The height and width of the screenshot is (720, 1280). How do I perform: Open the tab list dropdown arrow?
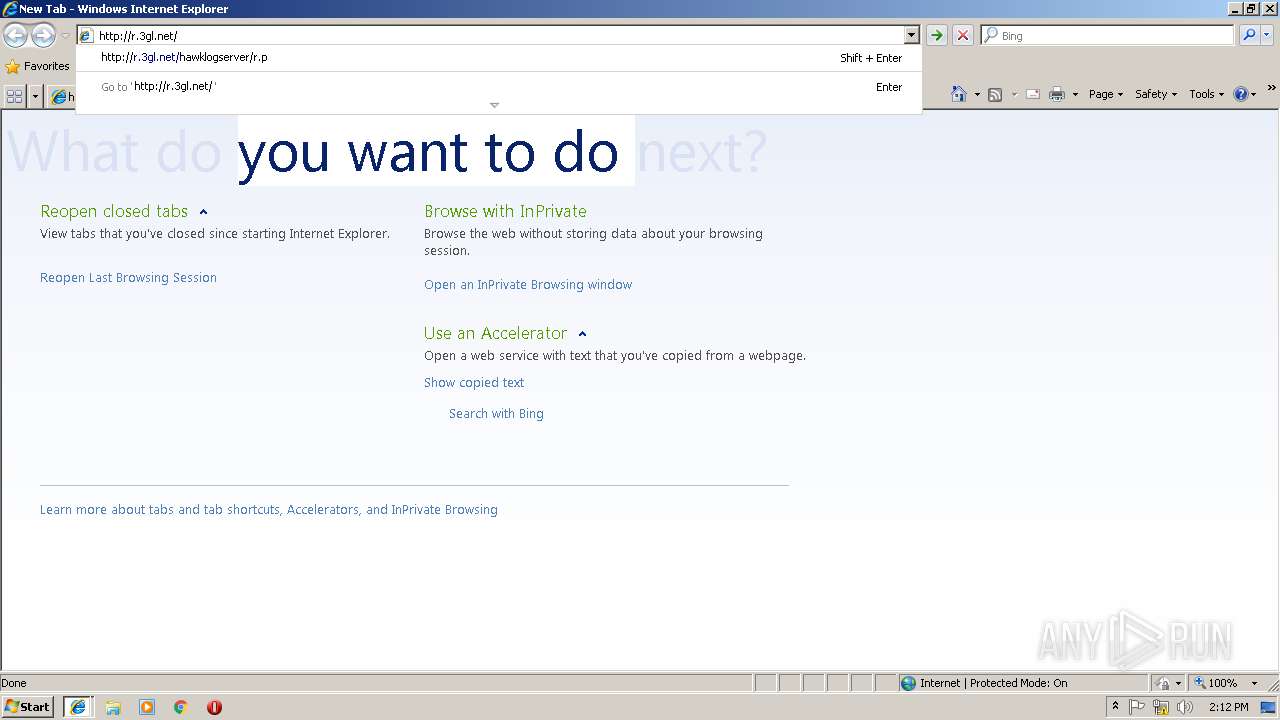point(36,96)
